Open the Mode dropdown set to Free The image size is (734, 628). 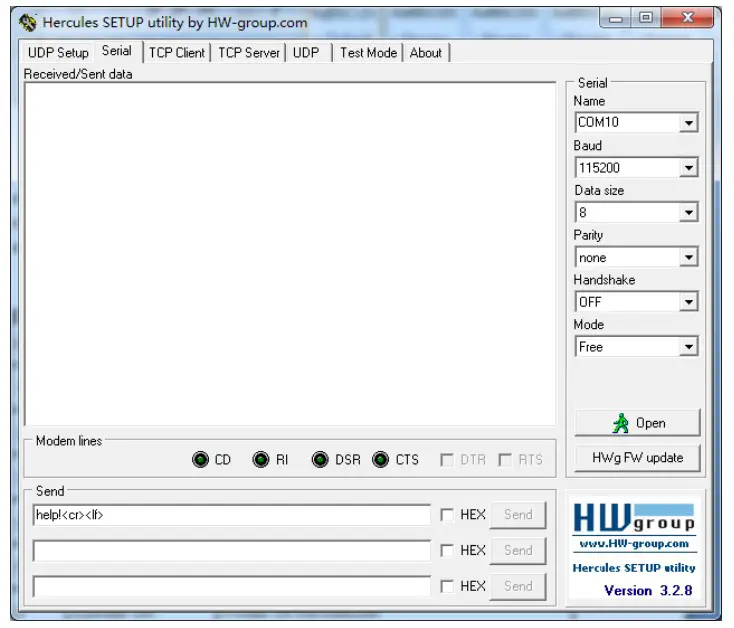(x=689, y=347)
